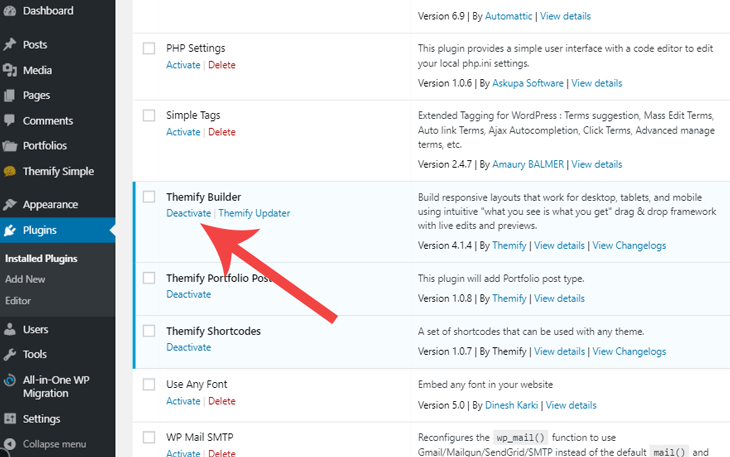The height and width of the screenshot is (457, 730).
Task: Open the Askupa Software author link
Action: pyautogui.click(x=528, y=83)
